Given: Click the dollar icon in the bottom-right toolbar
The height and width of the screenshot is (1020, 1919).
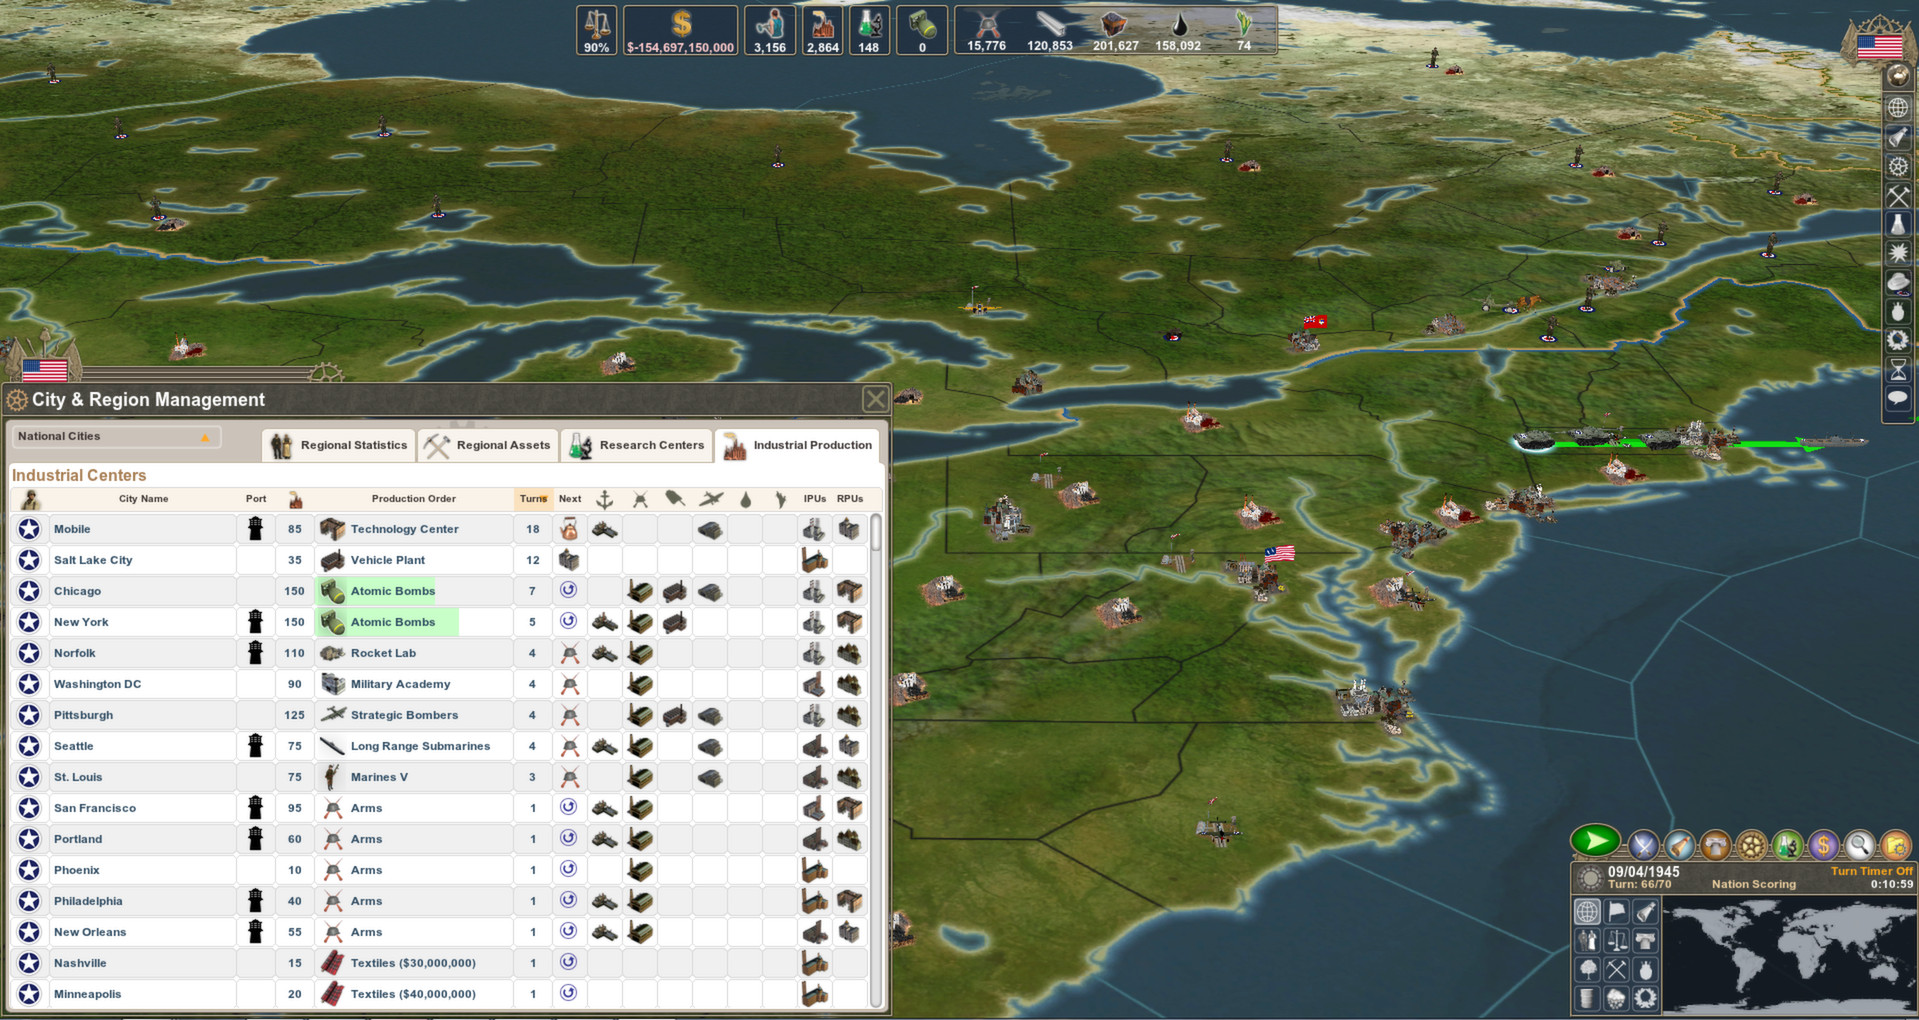Looking at the screenshot, I should tap(1823, 845).
